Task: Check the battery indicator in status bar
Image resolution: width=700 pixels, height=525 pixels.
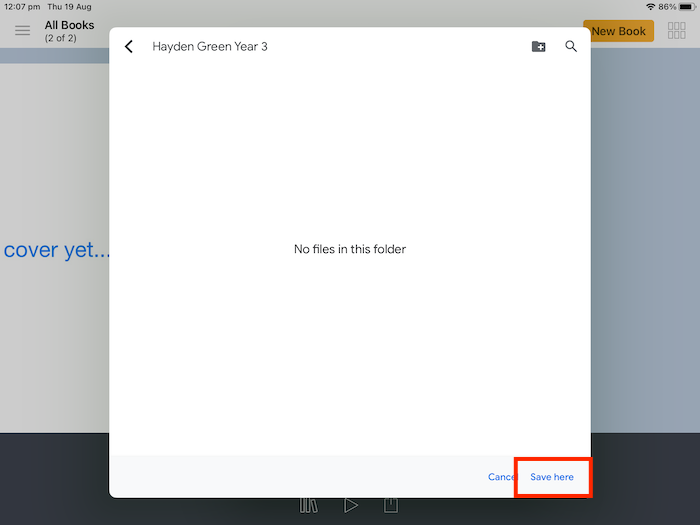Action: pyautogui.click(x=686, y=7)
